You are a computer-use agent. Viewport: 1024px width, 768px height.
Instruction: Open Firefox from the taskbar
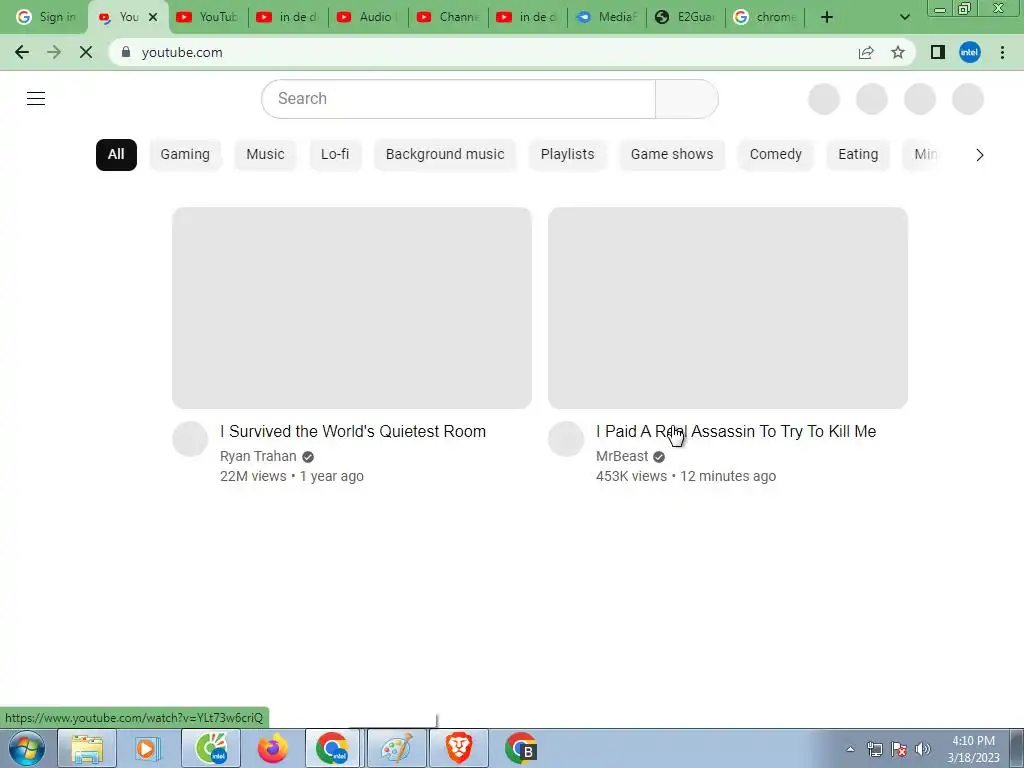tap(272, 748)
